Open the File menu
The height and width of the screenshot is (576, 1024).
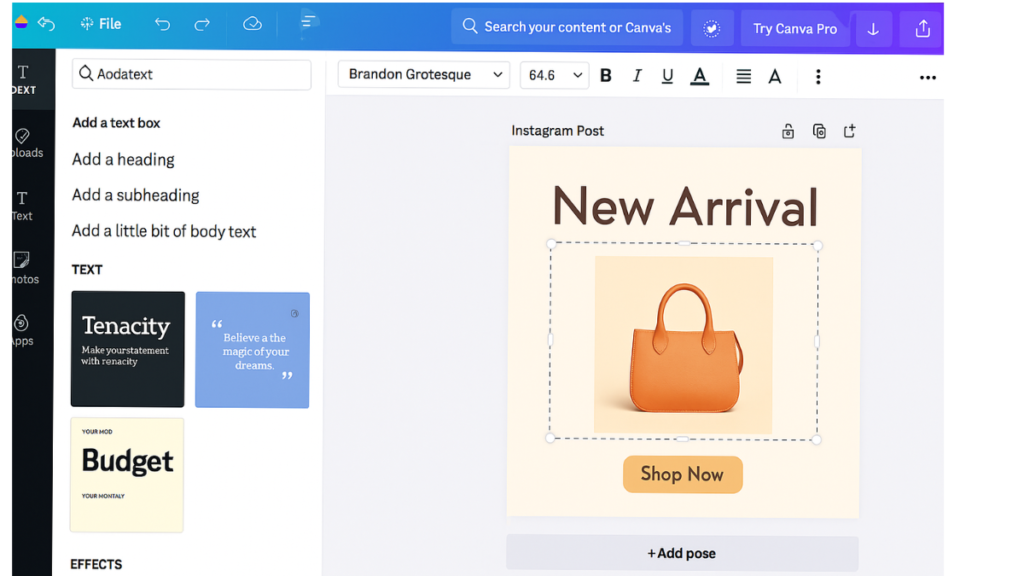pos(101,24)
